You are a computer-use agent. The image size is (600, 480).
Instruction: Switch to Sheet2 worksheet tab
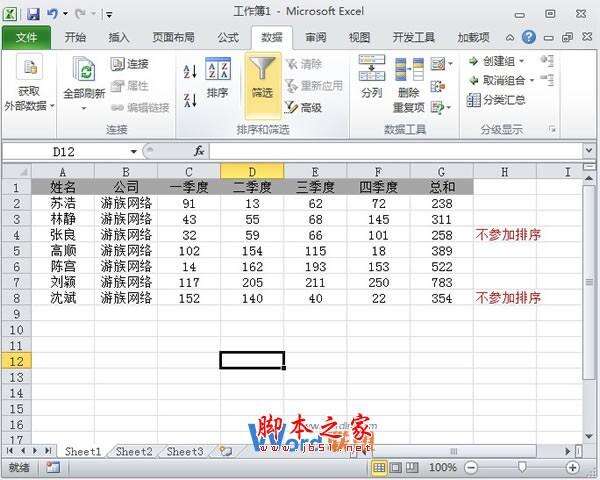pos(134,452)
